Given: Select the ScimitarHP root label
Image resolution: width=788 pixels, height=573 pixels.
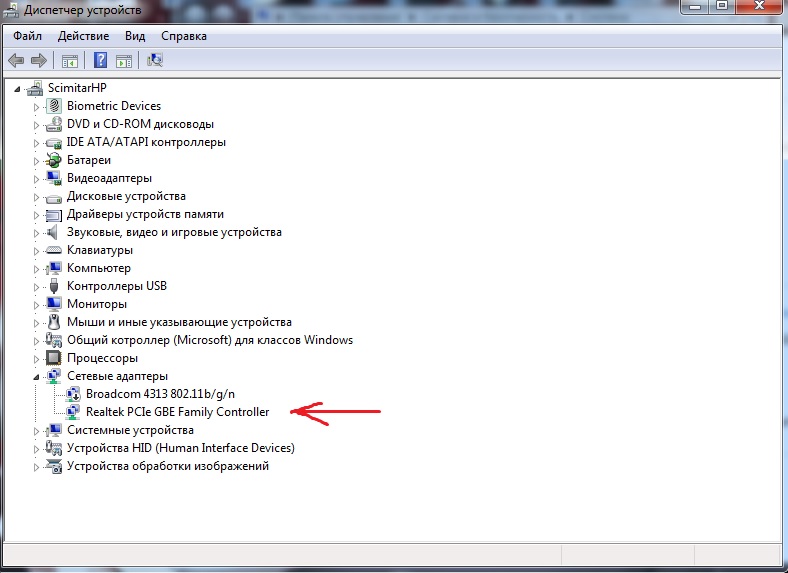Looking at the screenshot, I should point(77,88).
